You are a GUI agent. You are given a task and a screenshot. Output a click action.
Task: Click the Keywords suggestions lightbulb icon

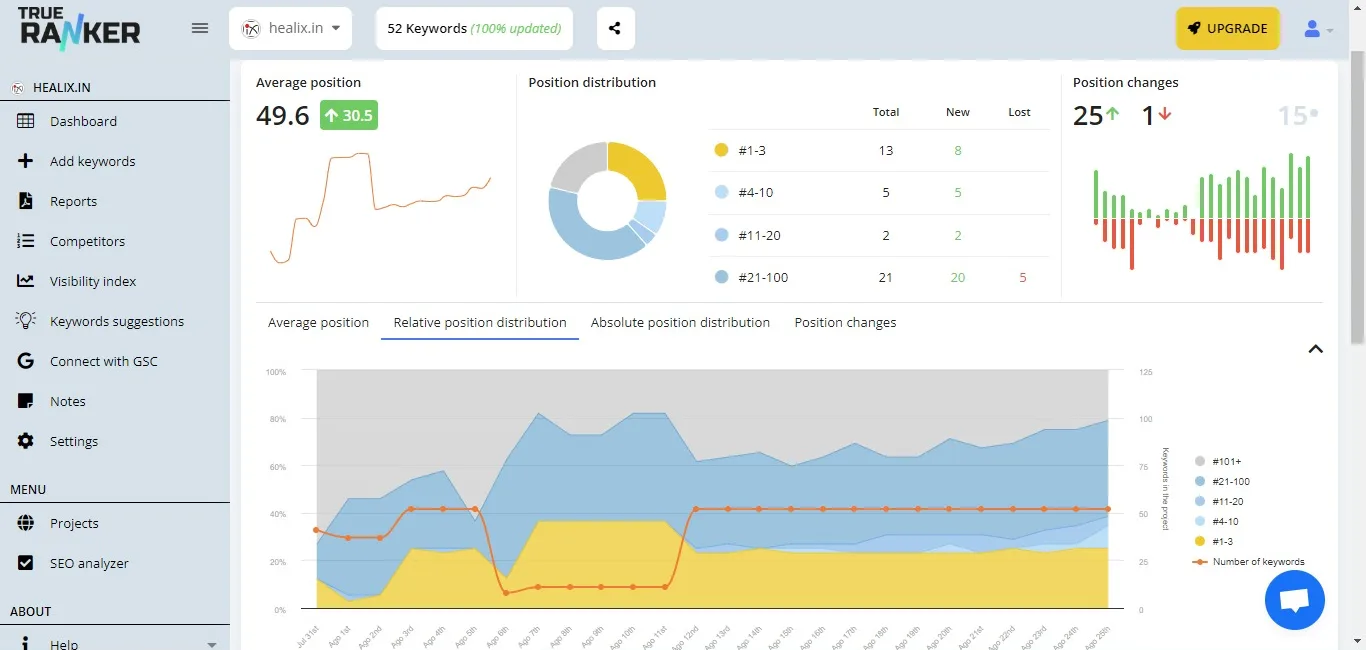(x=26, y=321)
